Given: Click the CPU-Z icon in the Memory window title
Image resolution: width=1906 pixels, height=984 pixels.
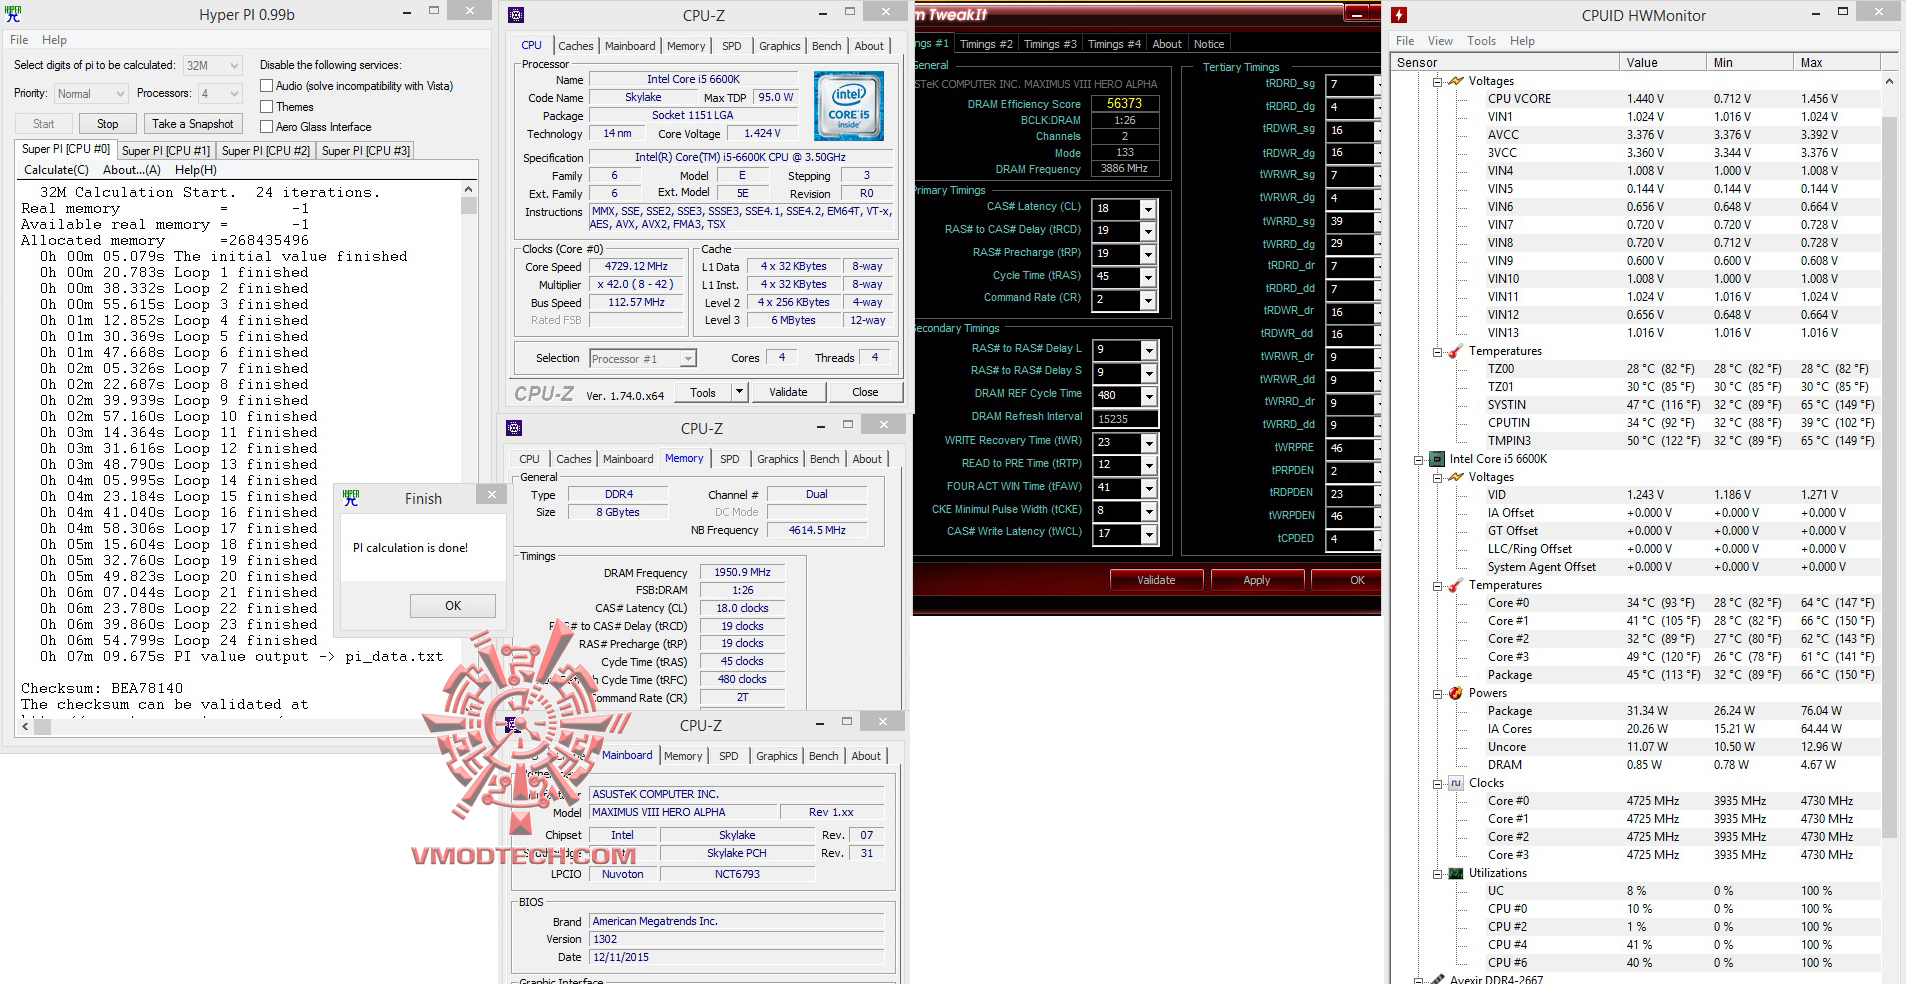Looking at the screenshot, I should click(x=514, y=428).
